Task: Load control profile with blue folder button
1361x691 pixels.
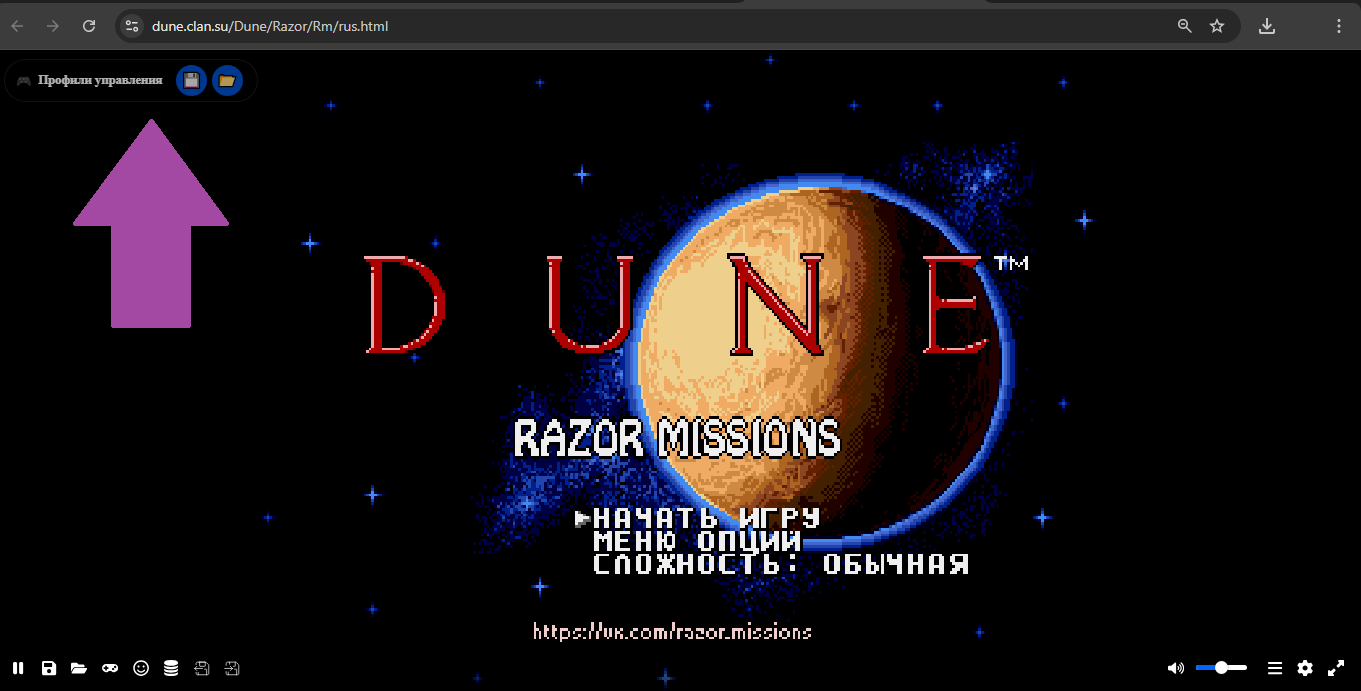Action: [x=227, y=80]
